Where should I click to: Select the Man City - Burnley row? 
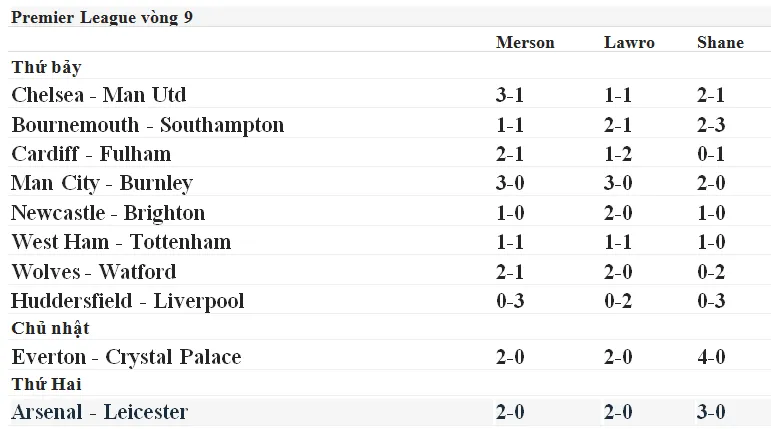coord(101,183)
